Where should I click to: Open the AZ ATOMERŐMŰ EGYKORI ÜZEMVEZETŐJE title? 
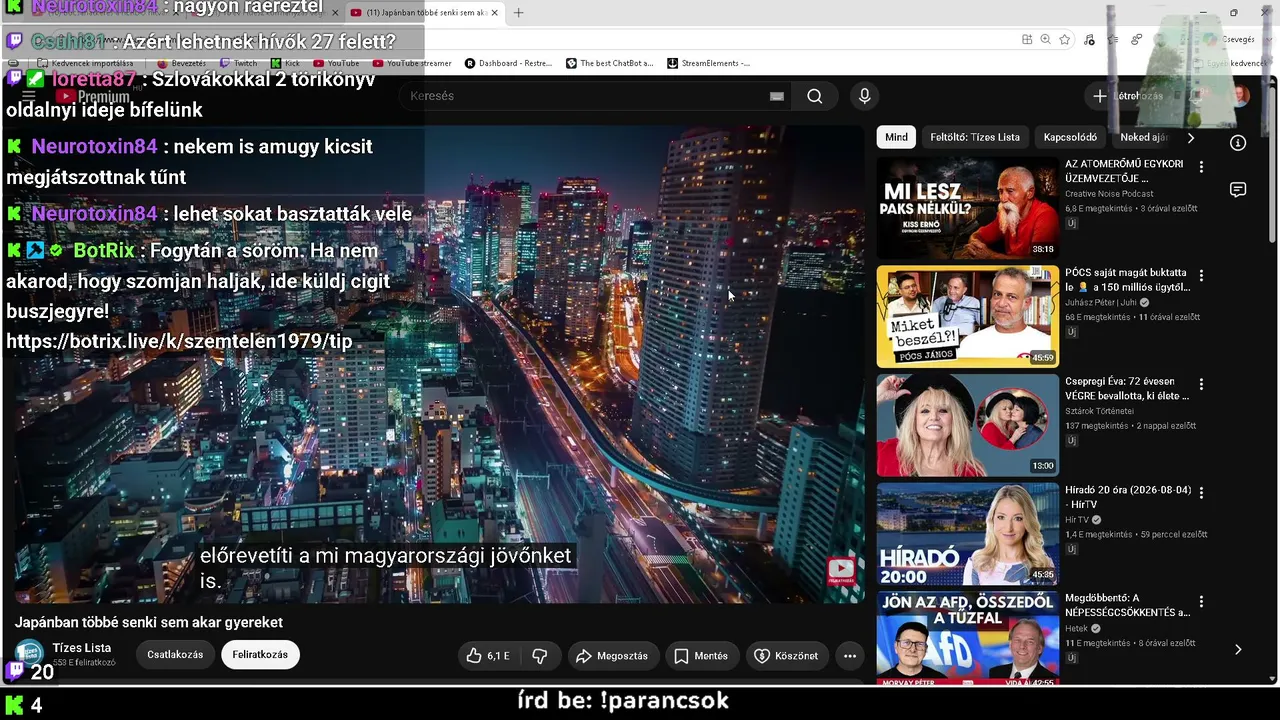coord(1124,171)
